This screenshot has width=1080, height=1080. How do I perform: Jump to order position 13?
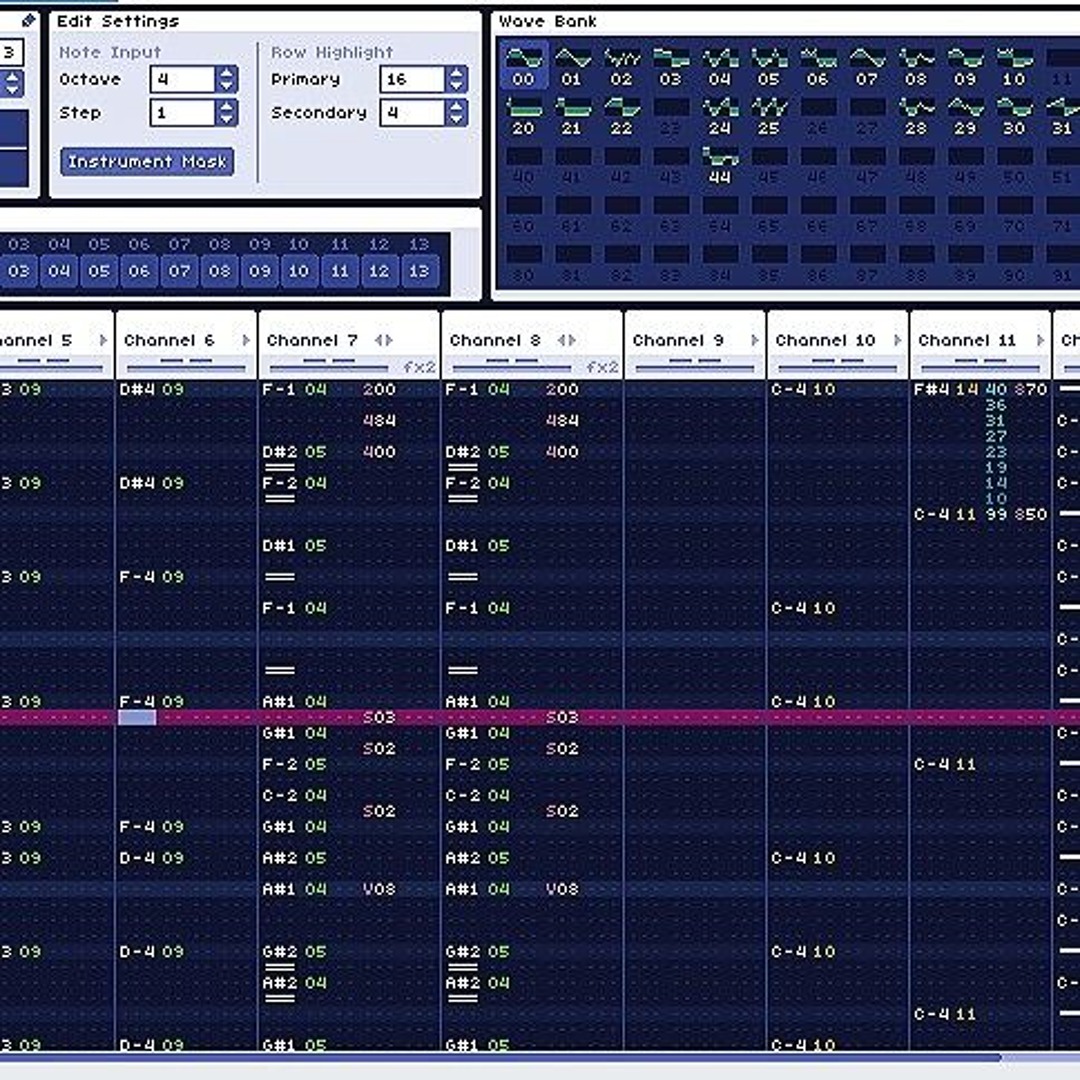(419, 270)
